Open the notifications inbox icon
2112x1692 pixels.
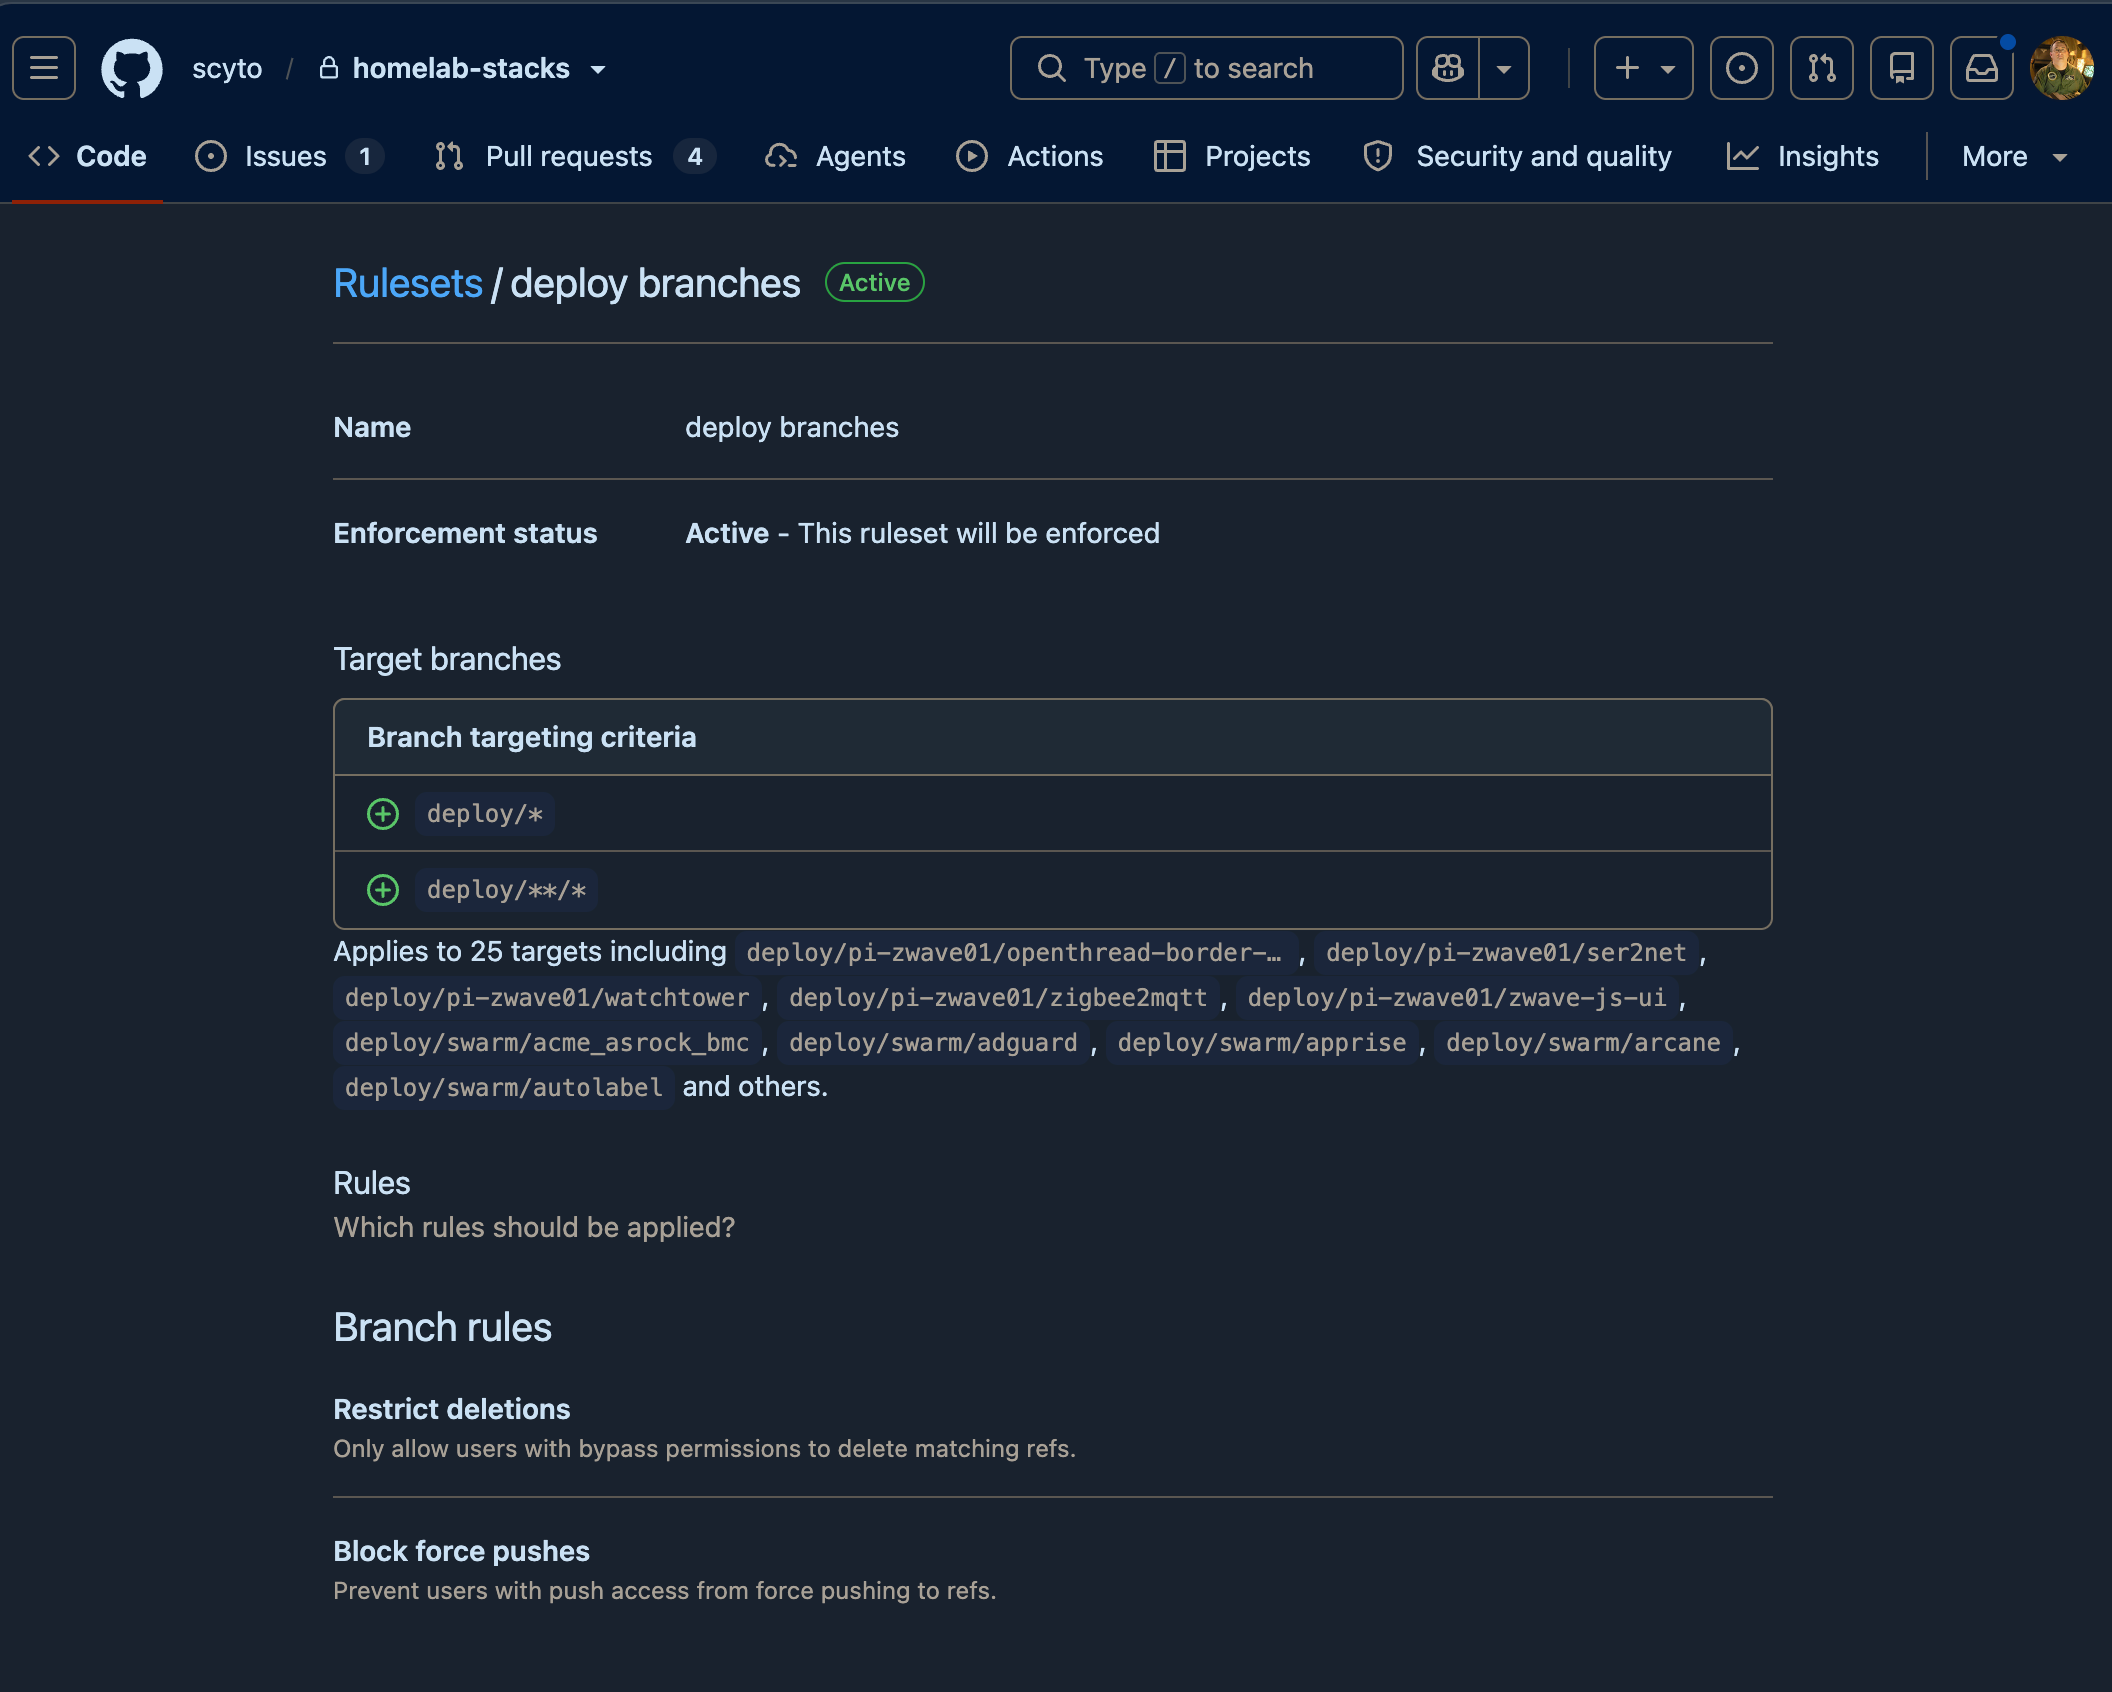1982,68
